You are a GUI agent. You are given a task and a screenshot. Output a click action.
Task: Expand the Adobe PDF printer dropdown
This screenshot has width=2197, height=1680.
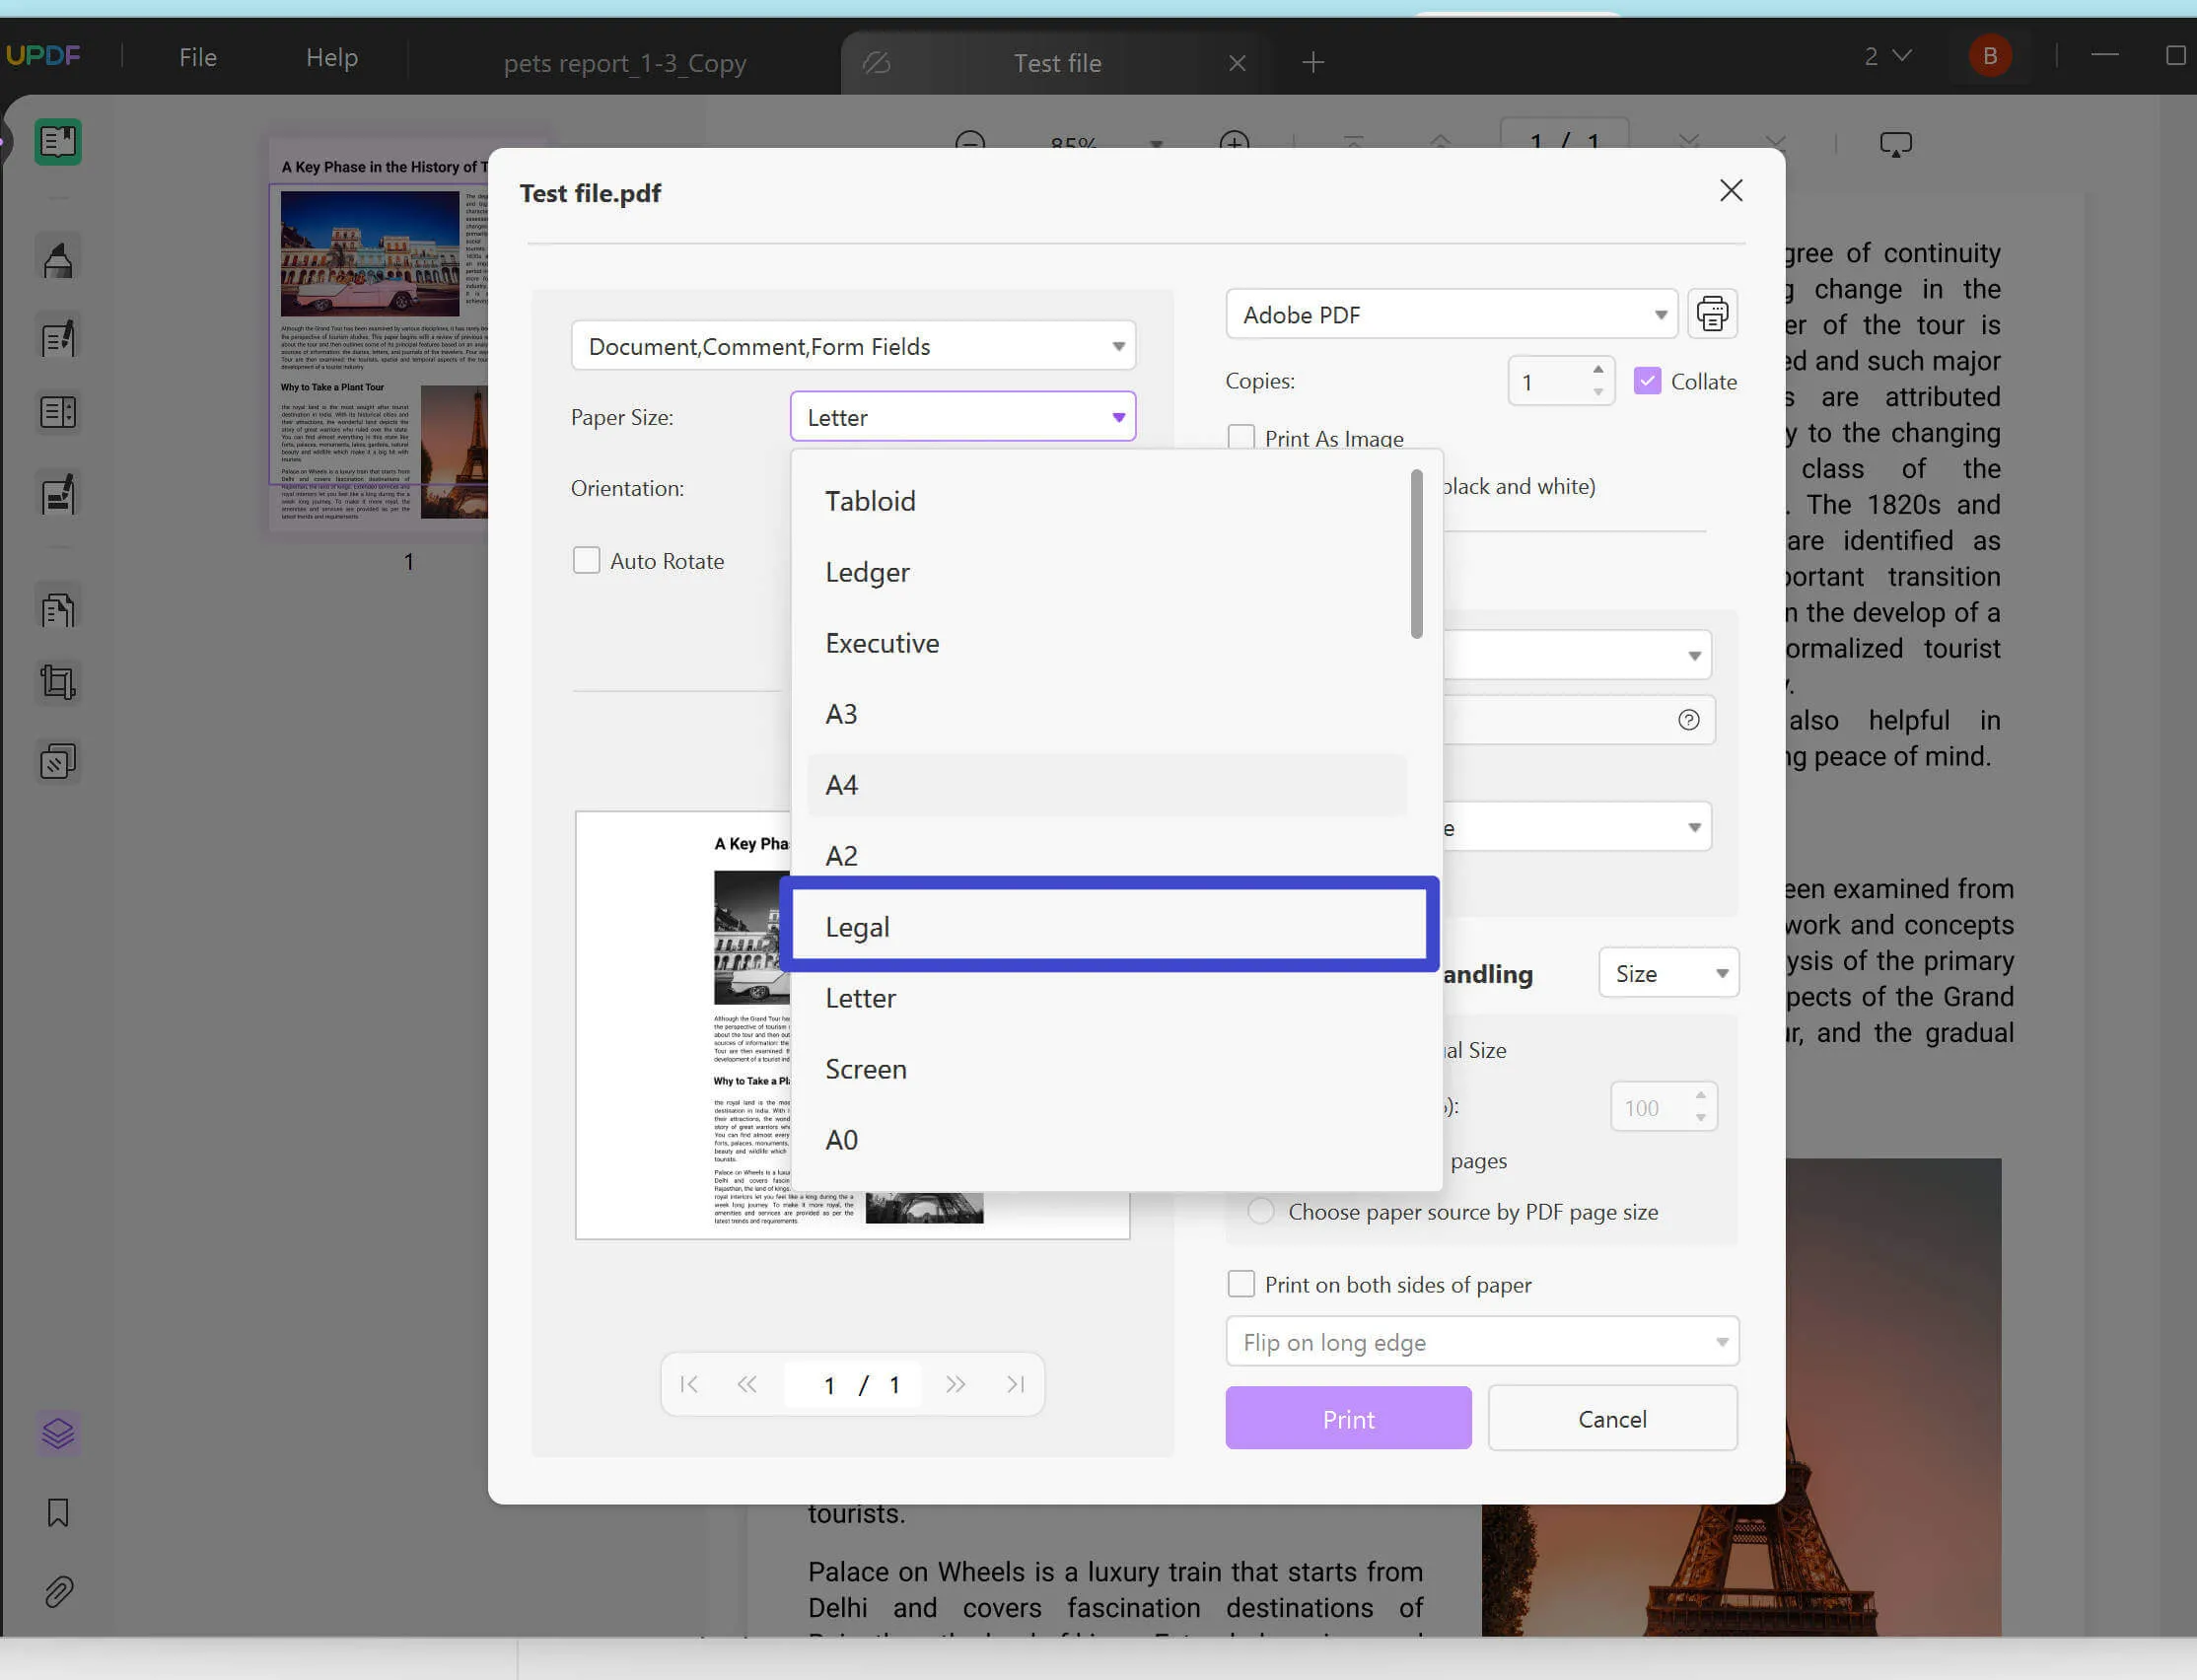pyautogui.click(x=1657, y=315)
